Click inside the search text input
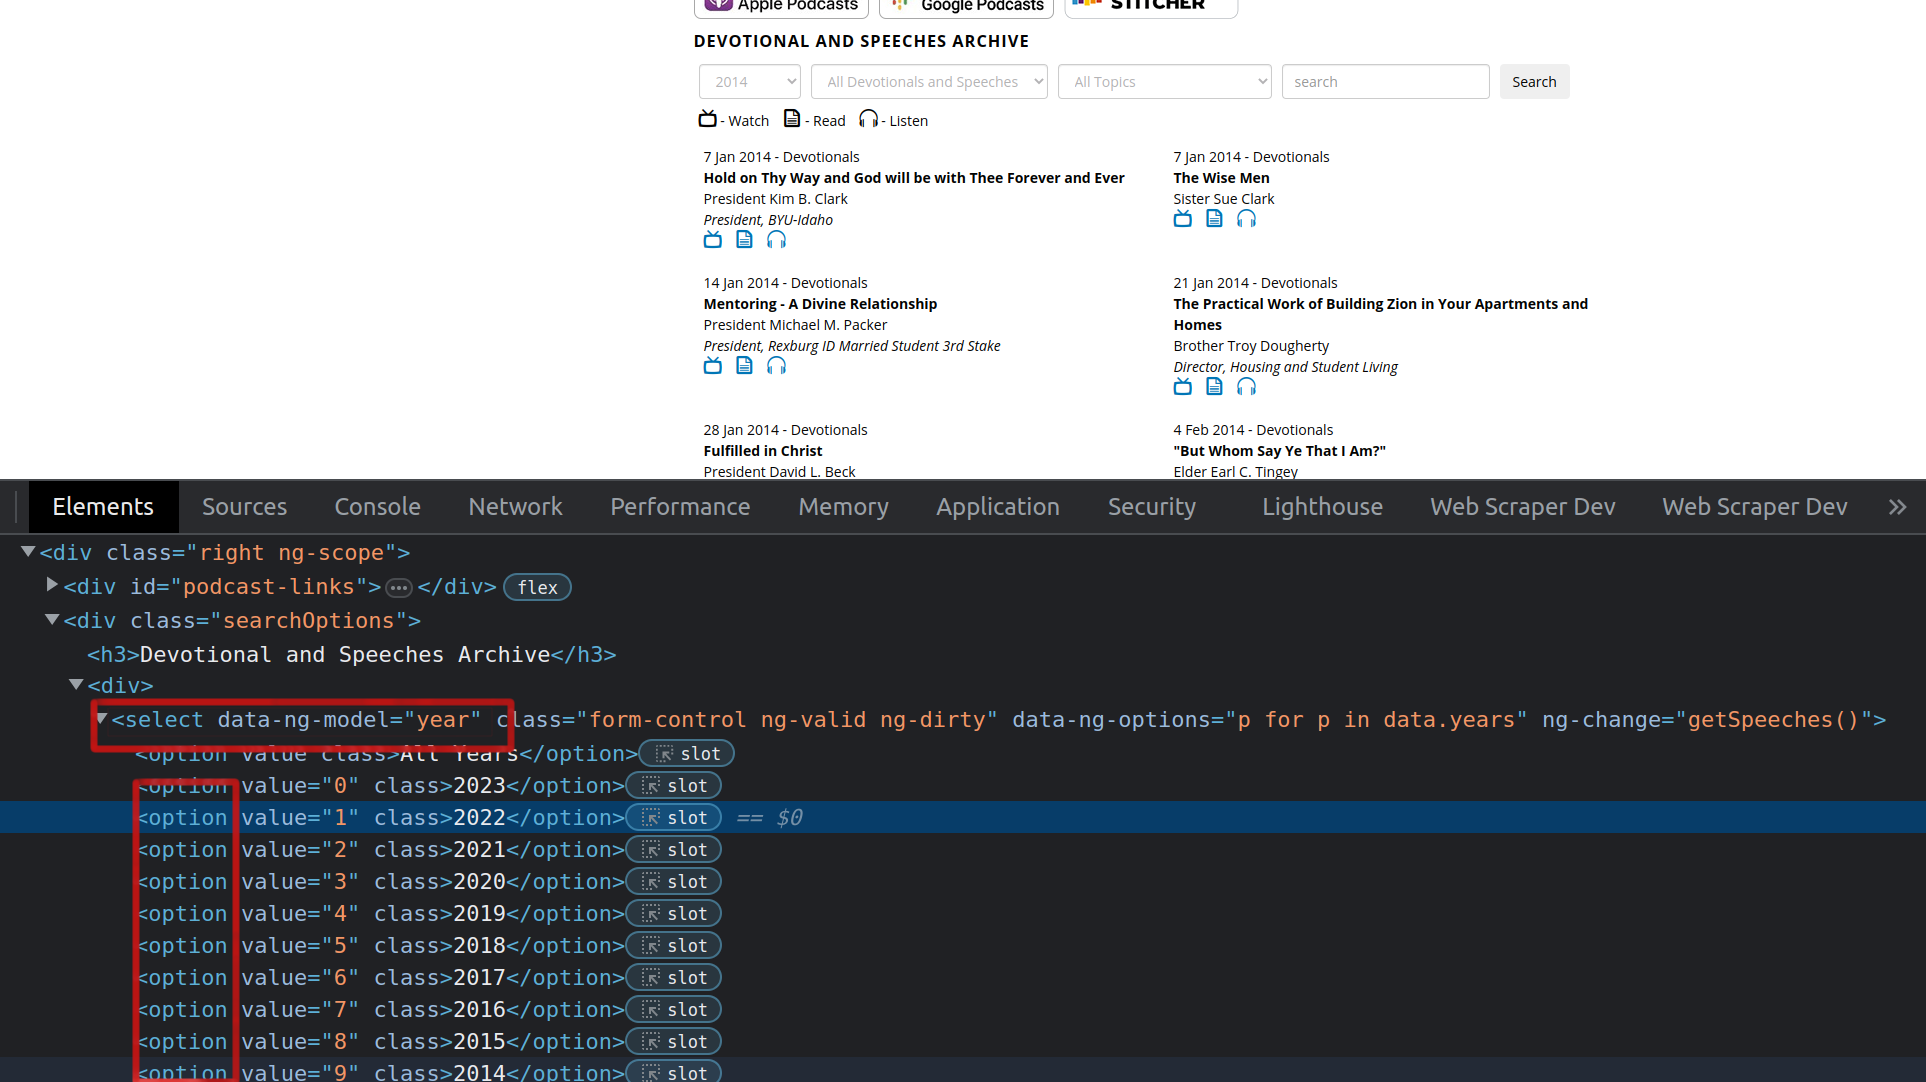Screen dimensions: 1926x1082 pyautogui.click(x=1384, y=81)
